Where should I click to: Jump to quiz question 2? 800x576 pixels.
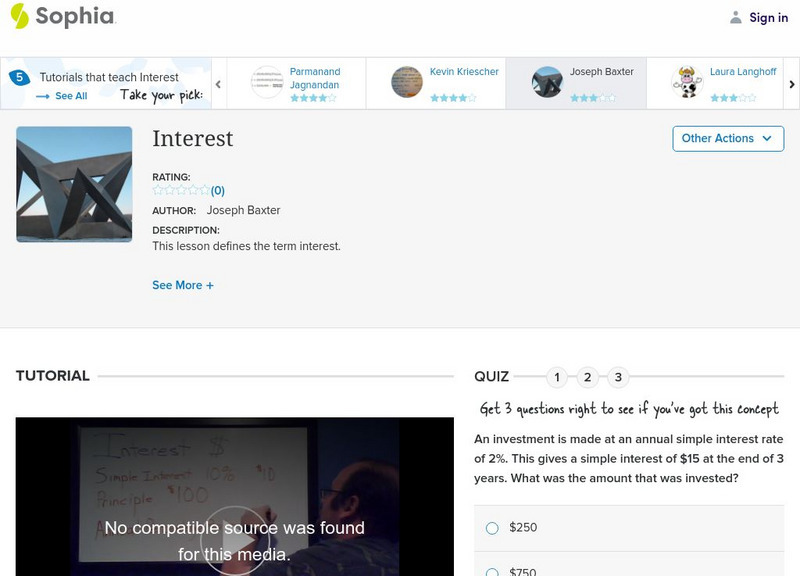(587, 378)
